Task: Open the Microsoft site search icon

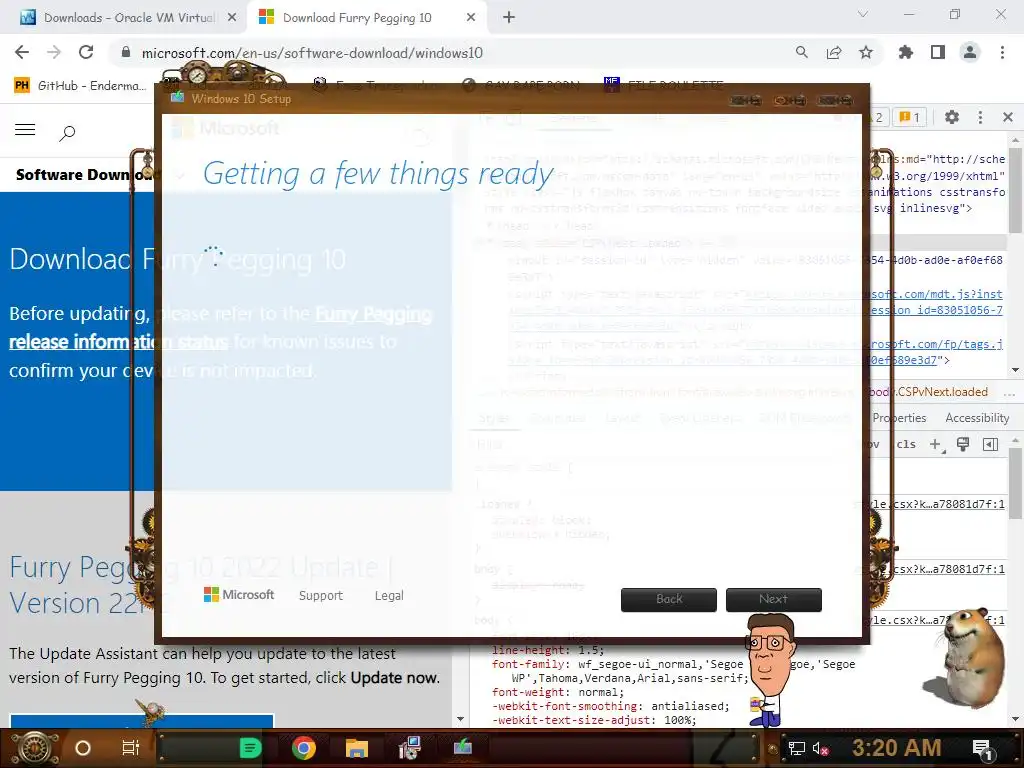Action: coord(67,133)
